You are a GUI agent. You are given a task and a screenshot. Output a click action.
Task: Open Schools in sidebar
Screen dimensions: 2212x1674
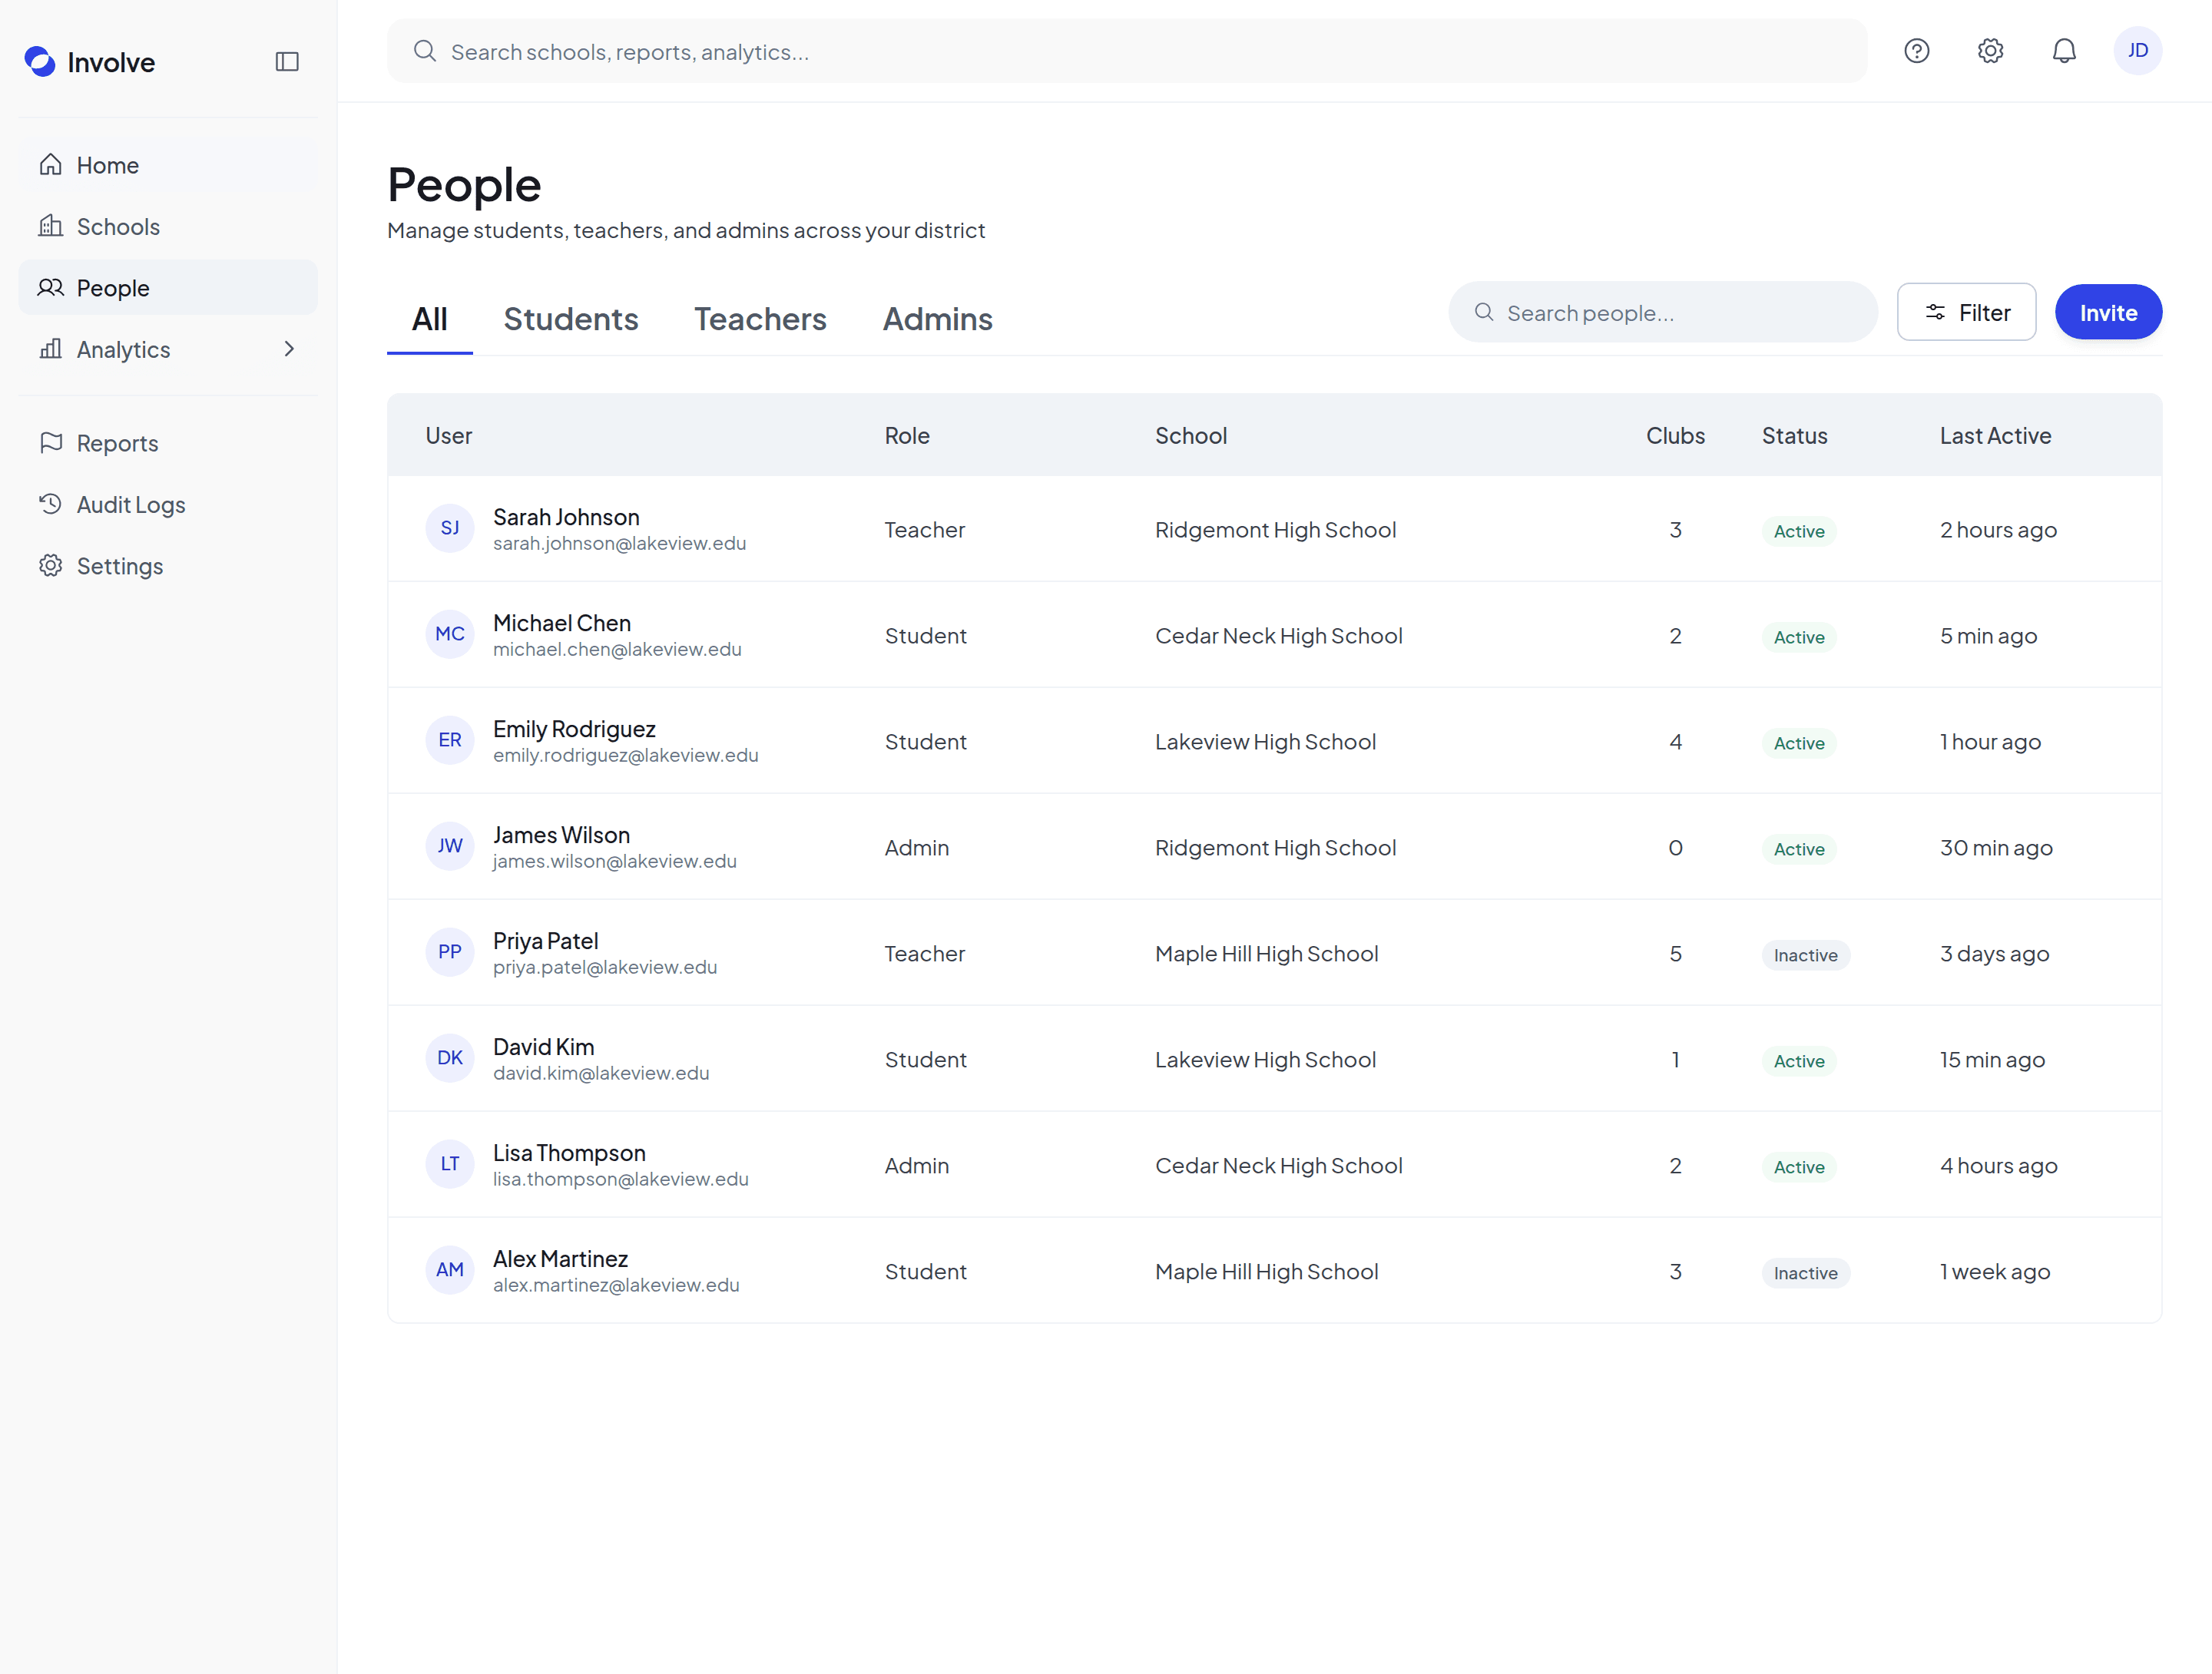(x=168, y=226)
